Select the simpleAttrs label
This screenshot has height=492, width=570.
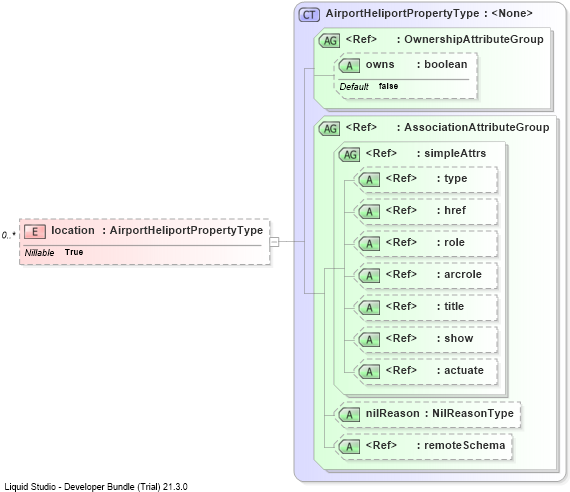coord(455,153)
